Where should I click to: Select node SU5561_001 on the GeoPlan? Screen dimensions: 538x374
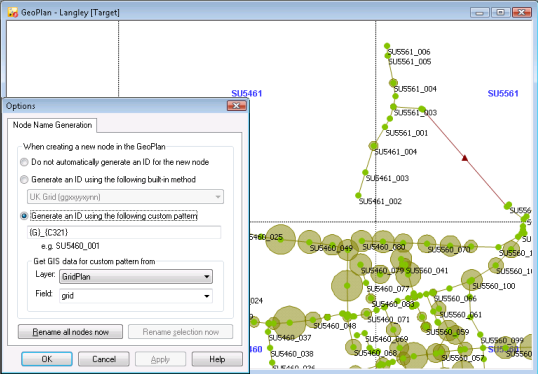click(385, 127)
